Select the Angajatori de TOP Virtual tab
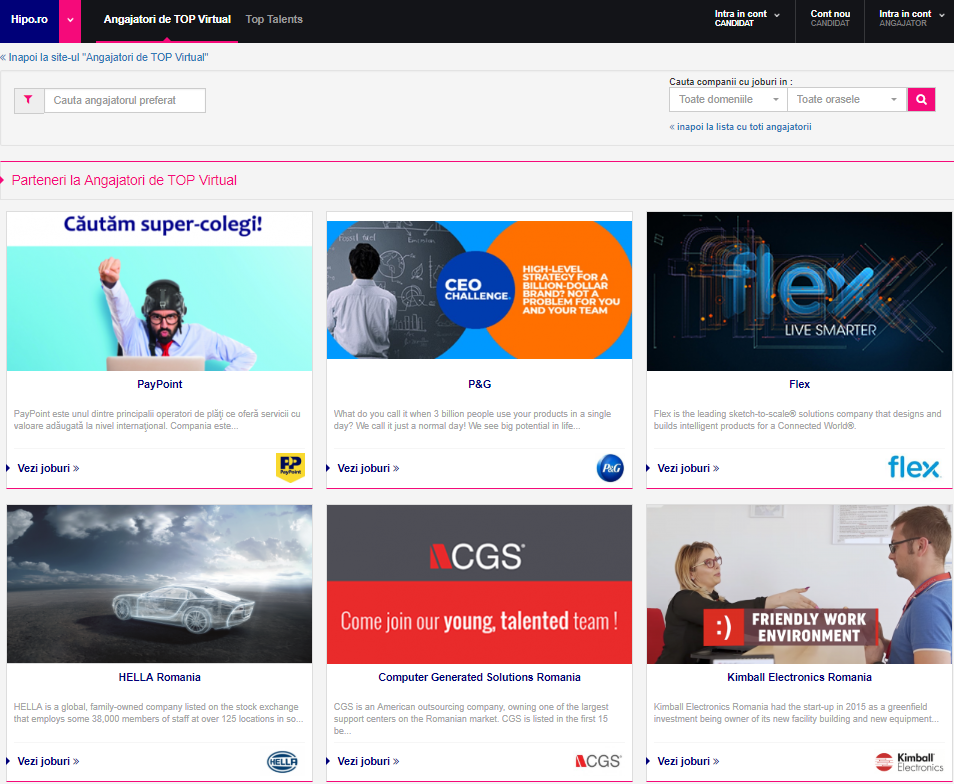The width and height of the screenshot is (954, 784). pos(167,20)
